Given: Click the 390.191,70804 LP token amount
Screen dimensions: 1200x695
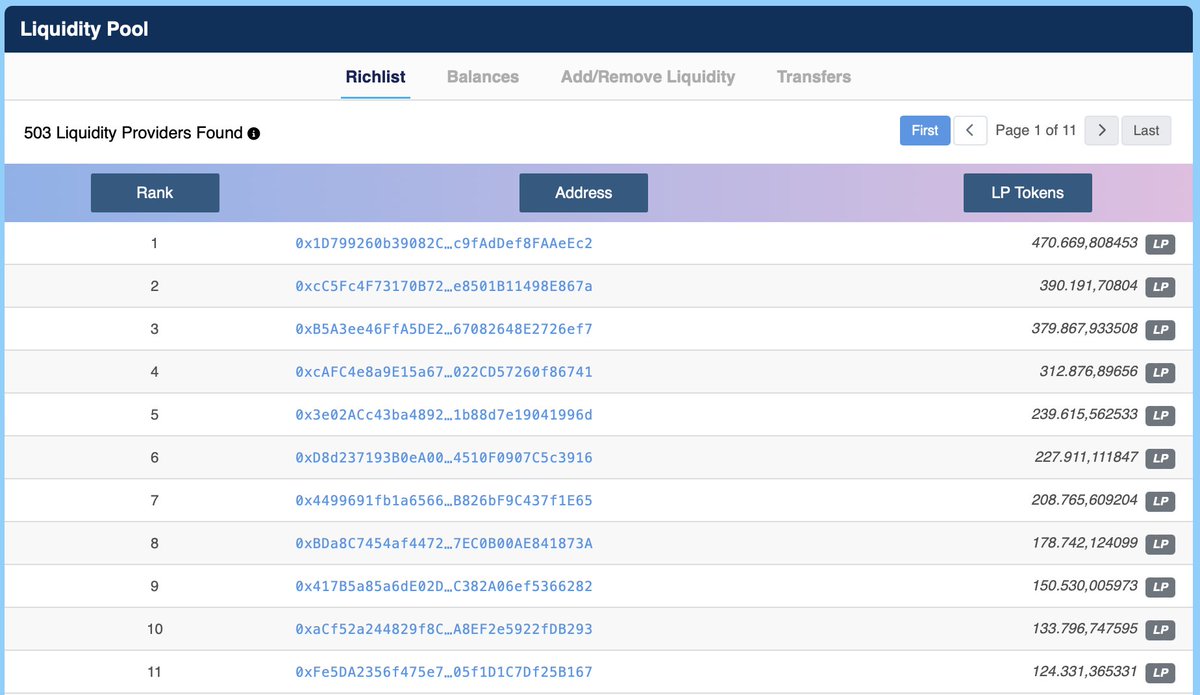Looking at the screenshot, I should point(1089,286).
